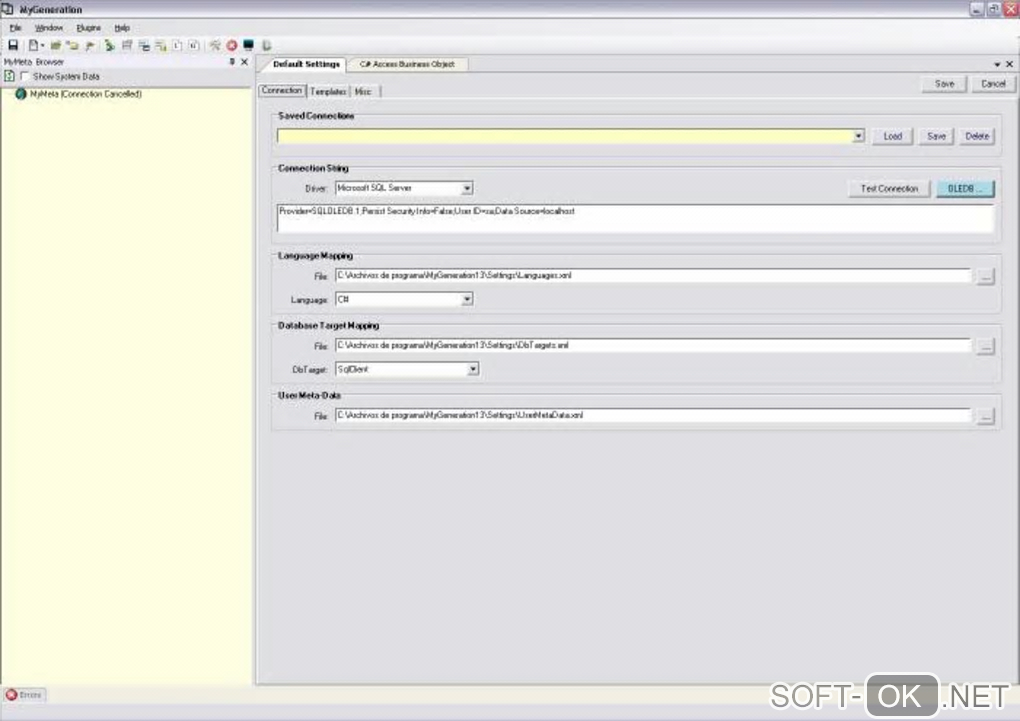Click the Errors panel tab label
Image resolution: width=1020 pixels, height=721 pixels.
coord(31,695)
